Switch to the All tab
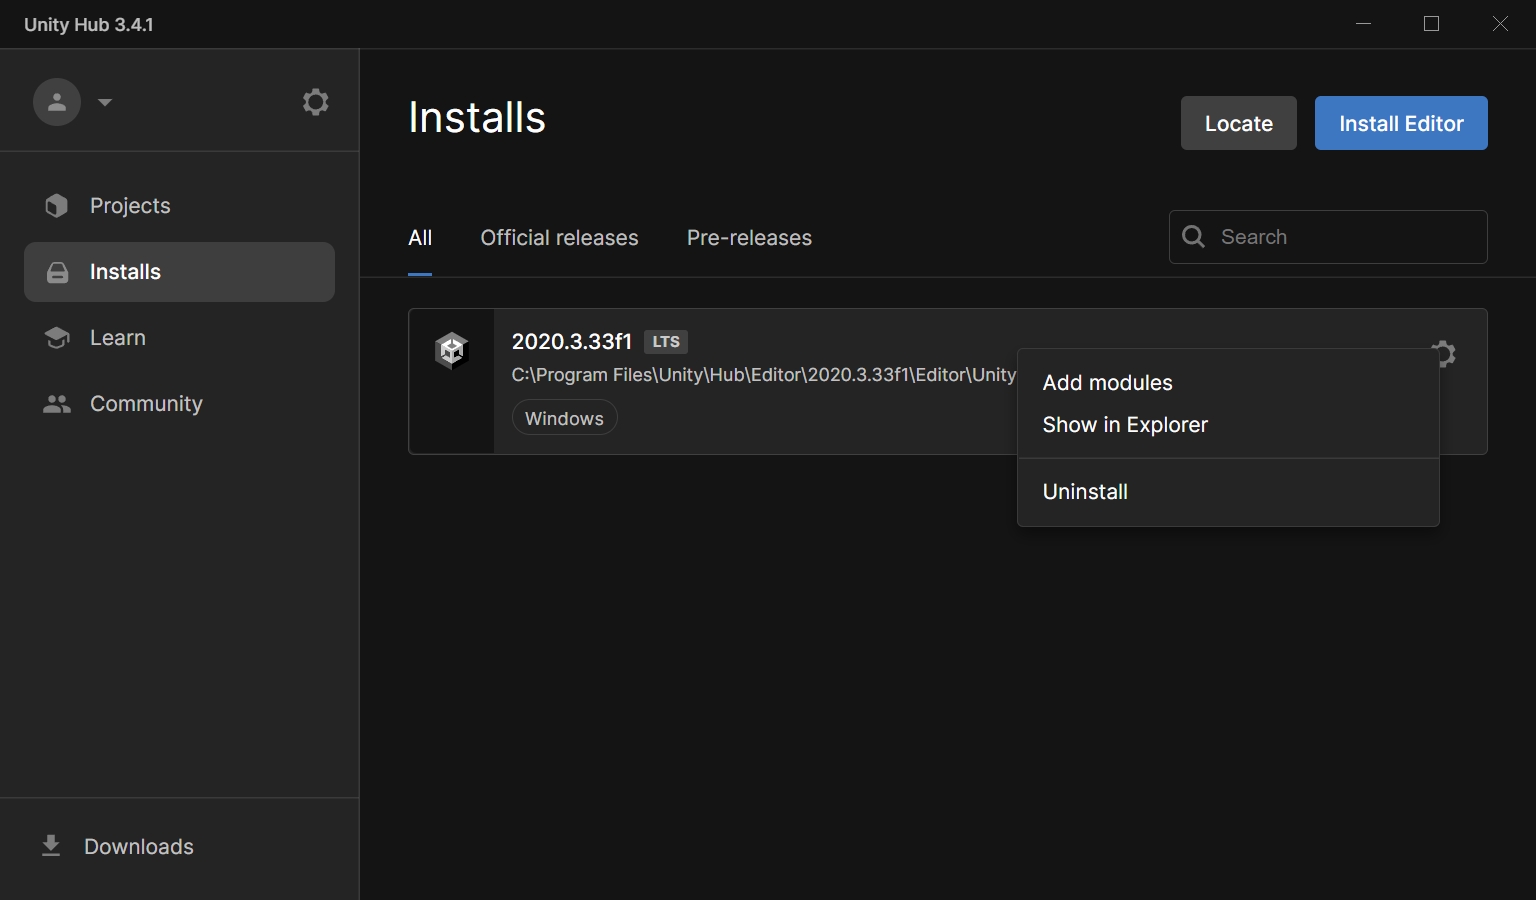Screen dimensions: 1536x900 [420, 238]
